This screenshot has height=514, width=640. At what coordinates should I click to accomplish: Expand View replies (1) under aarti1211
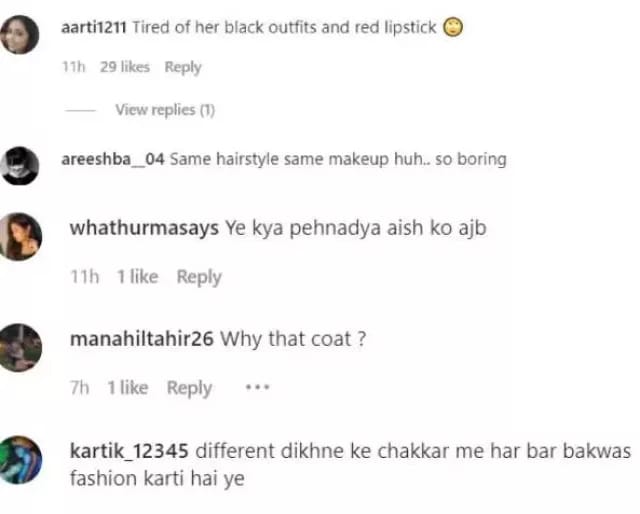pyautogui.click(x=165, y=110)
